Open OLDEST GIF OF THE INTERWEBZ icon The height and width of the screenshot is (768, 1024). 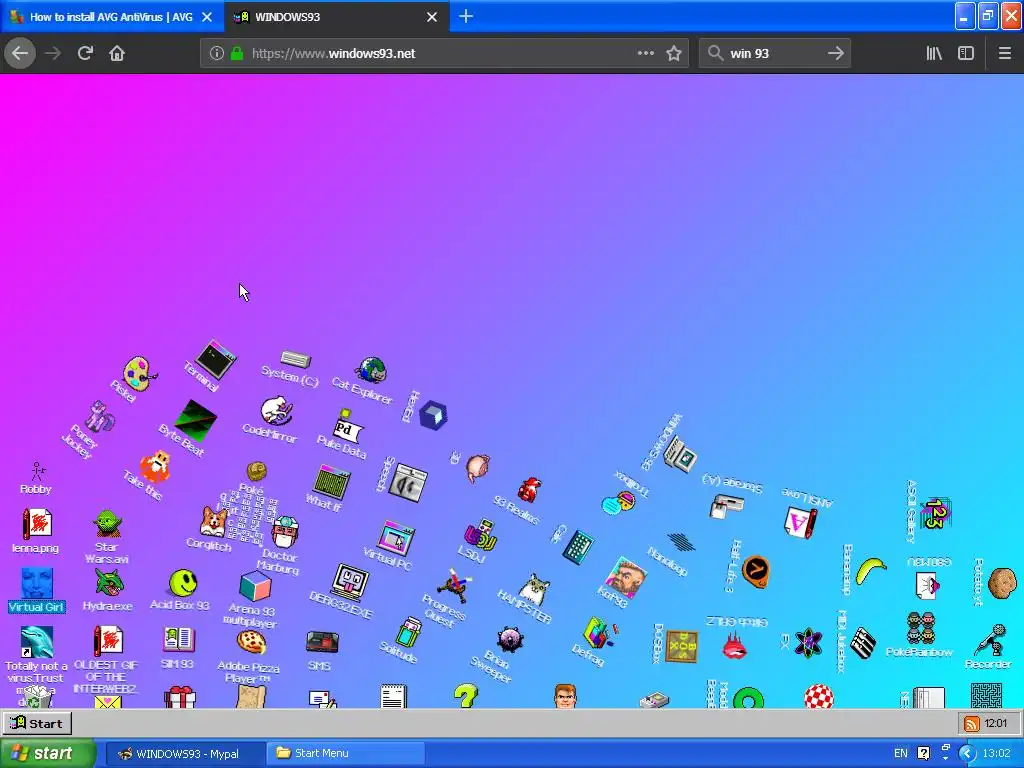tap(108, 641)
